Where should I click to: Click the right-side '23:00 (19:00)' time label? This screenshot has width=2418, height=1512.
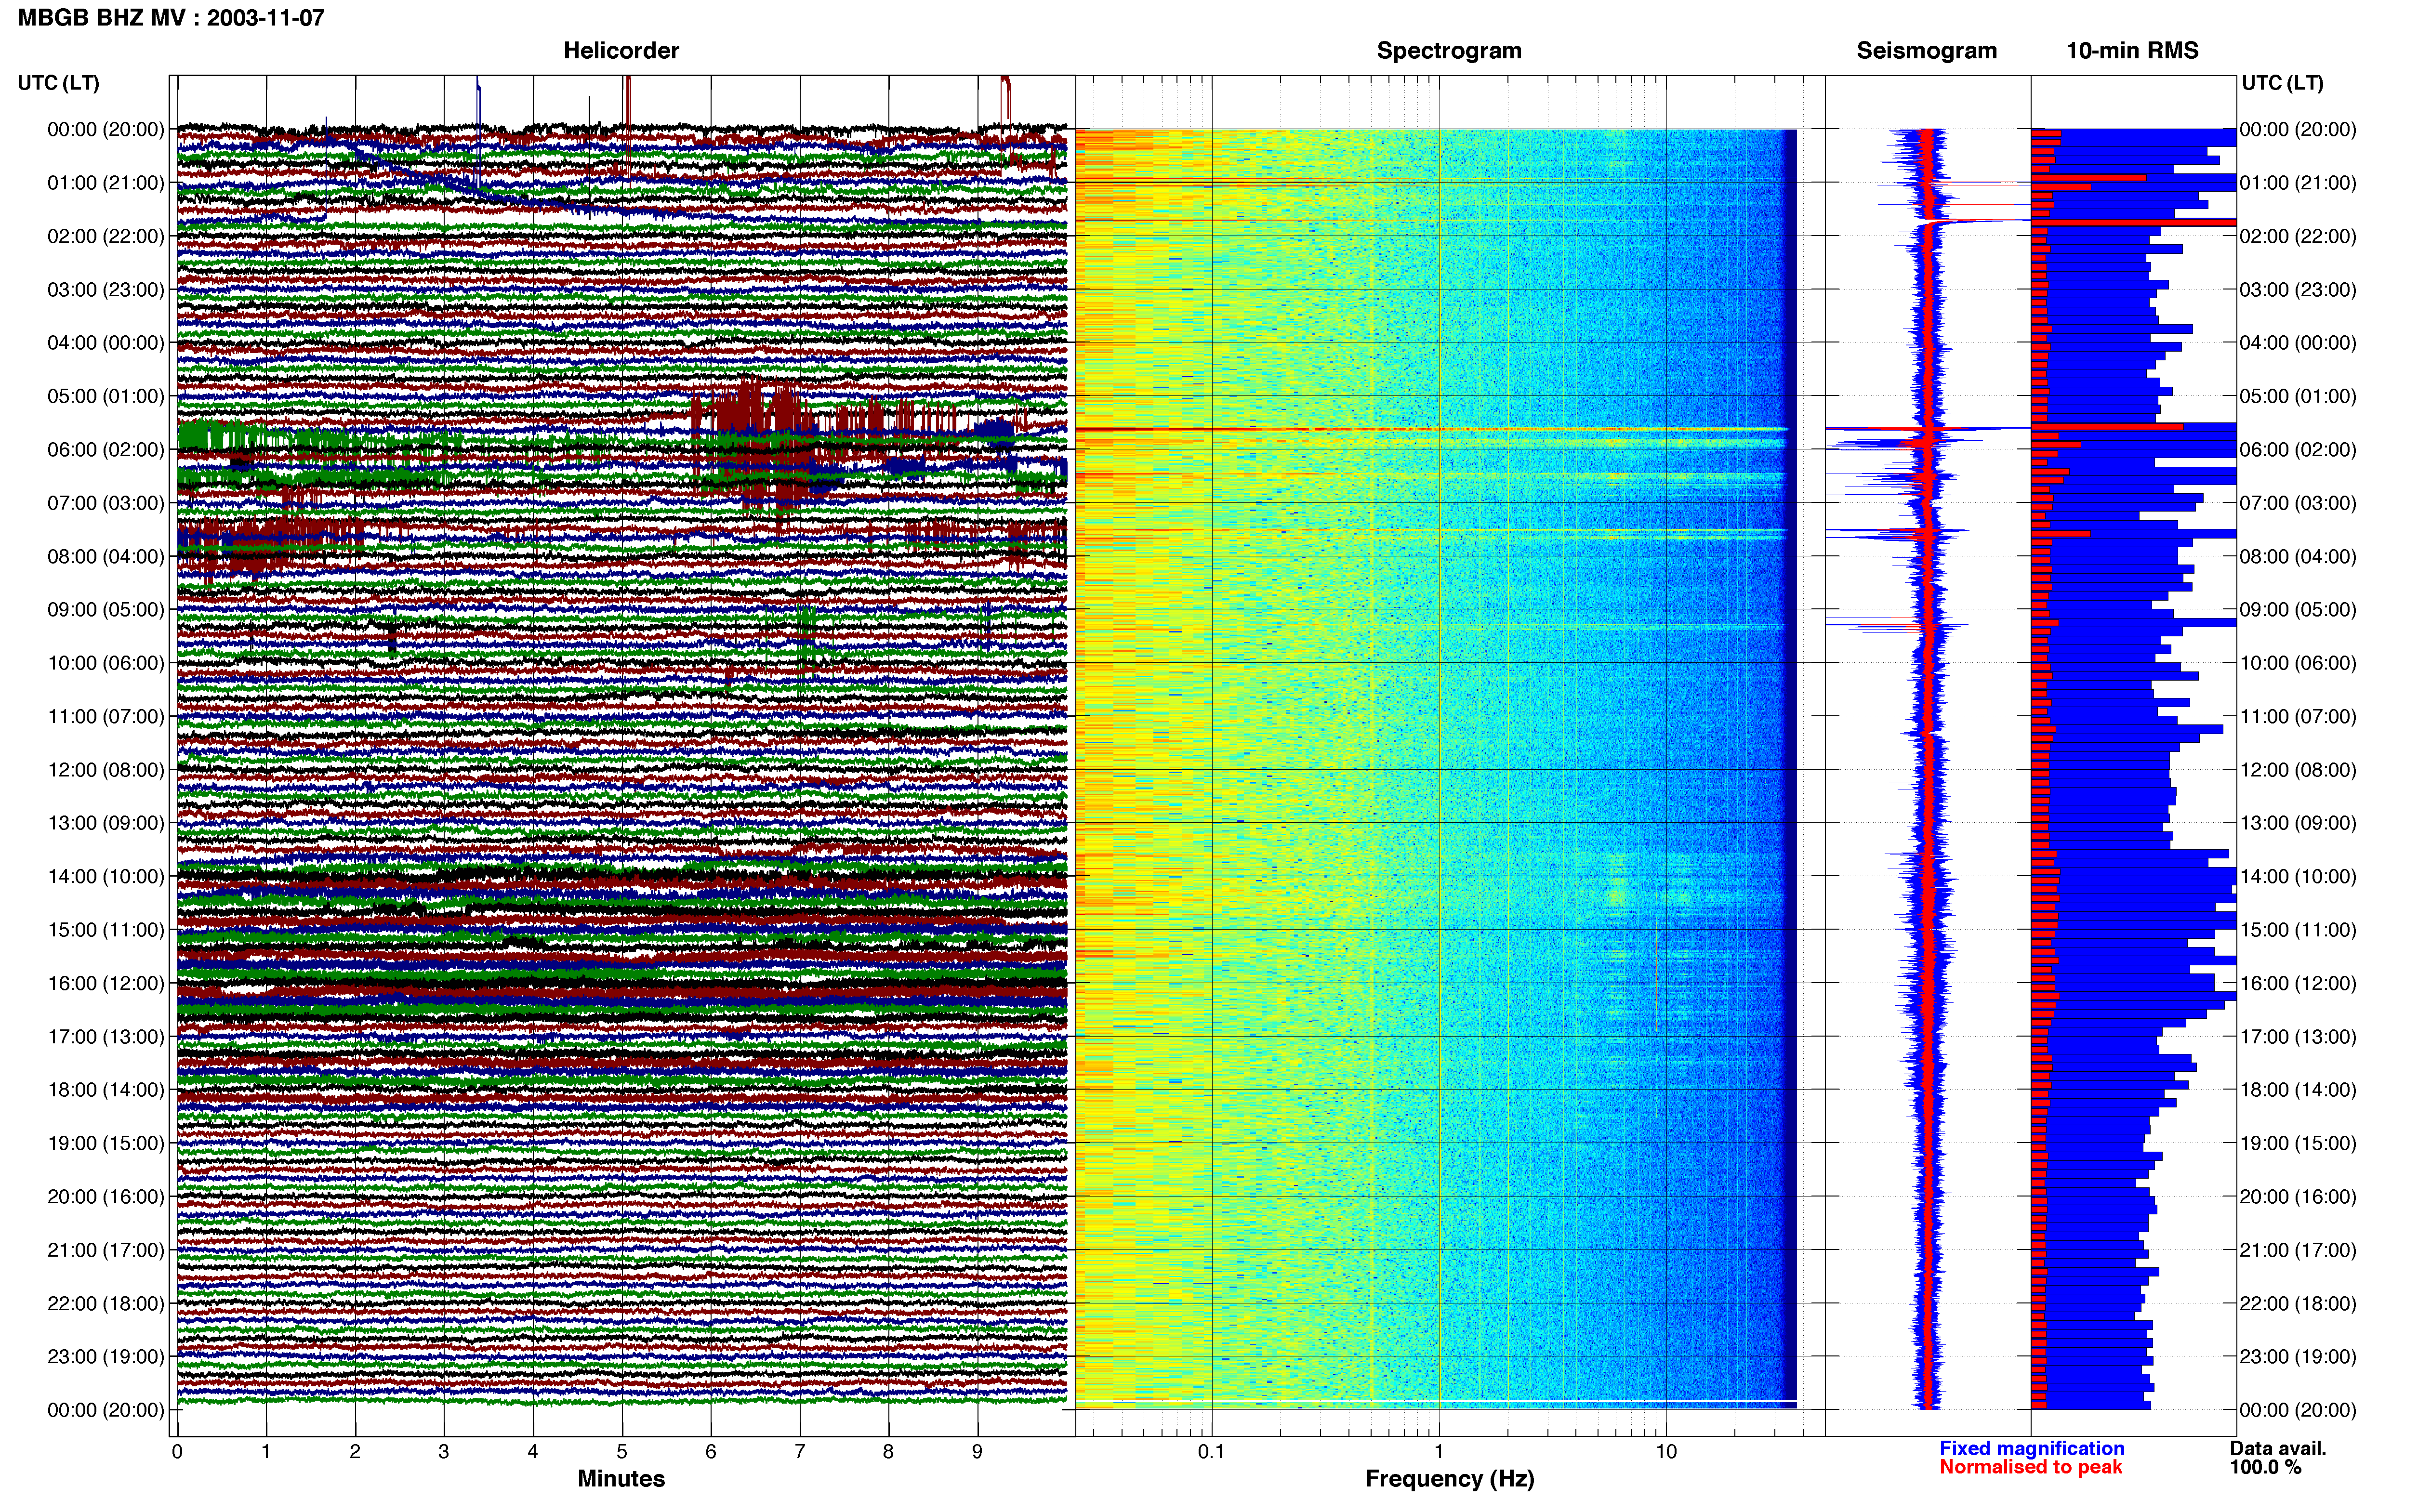tap(2298, 1357)
